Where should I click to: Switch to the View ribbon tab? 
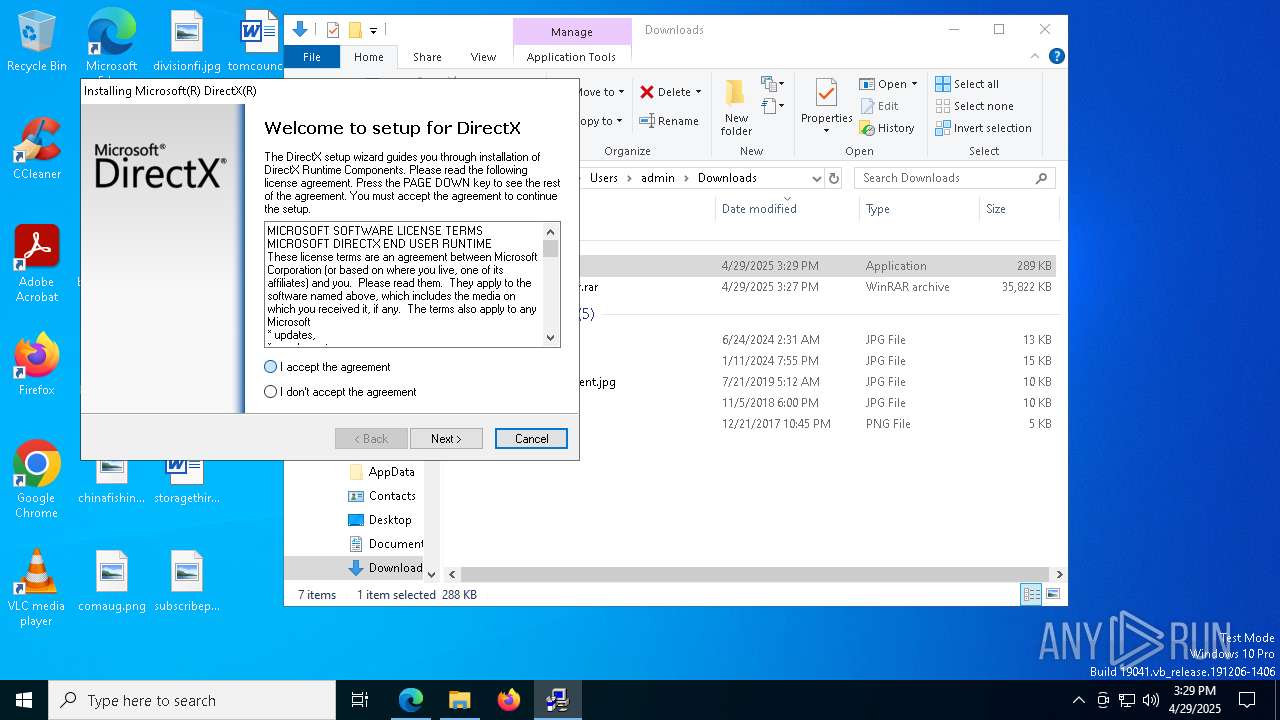point(483,57)
